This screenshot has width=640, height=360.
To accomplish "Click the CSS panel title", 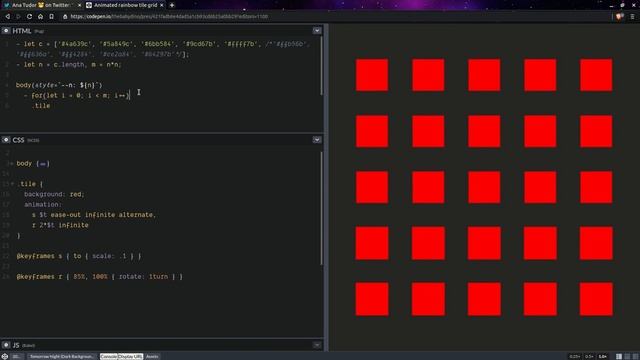I will (18, 140).
